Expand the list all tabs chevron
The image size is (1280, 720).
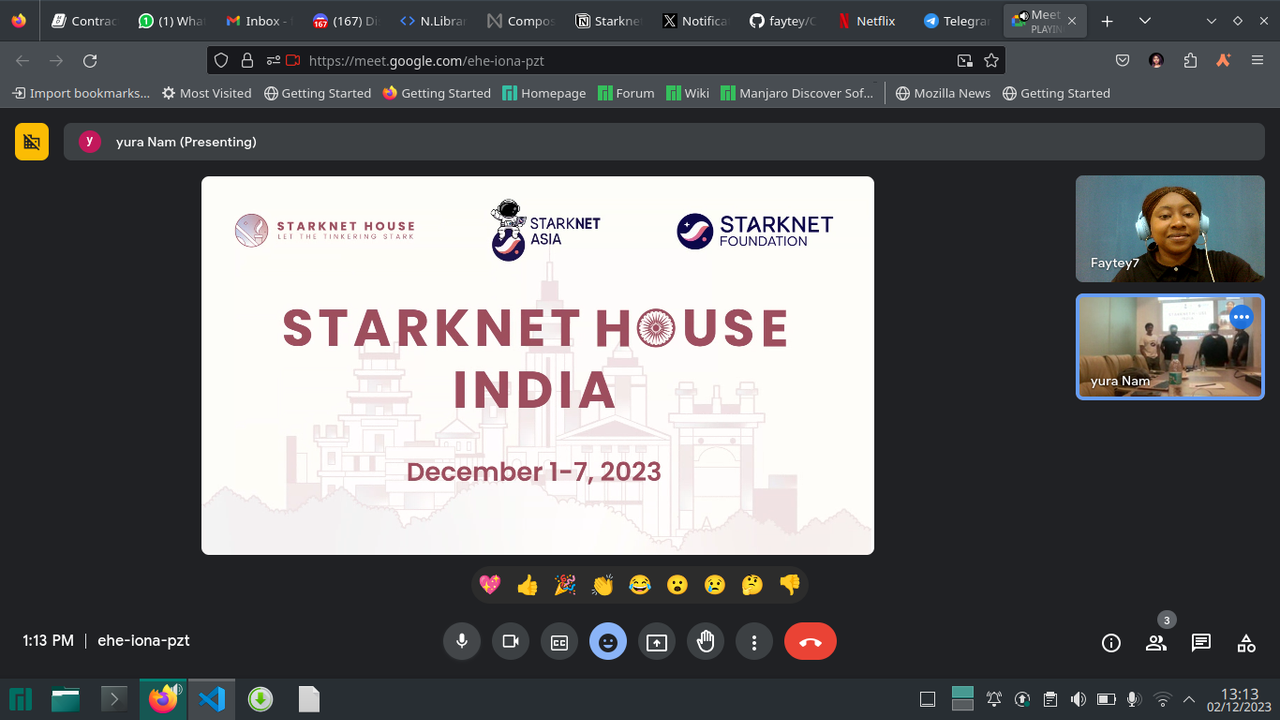(1145, 21)
